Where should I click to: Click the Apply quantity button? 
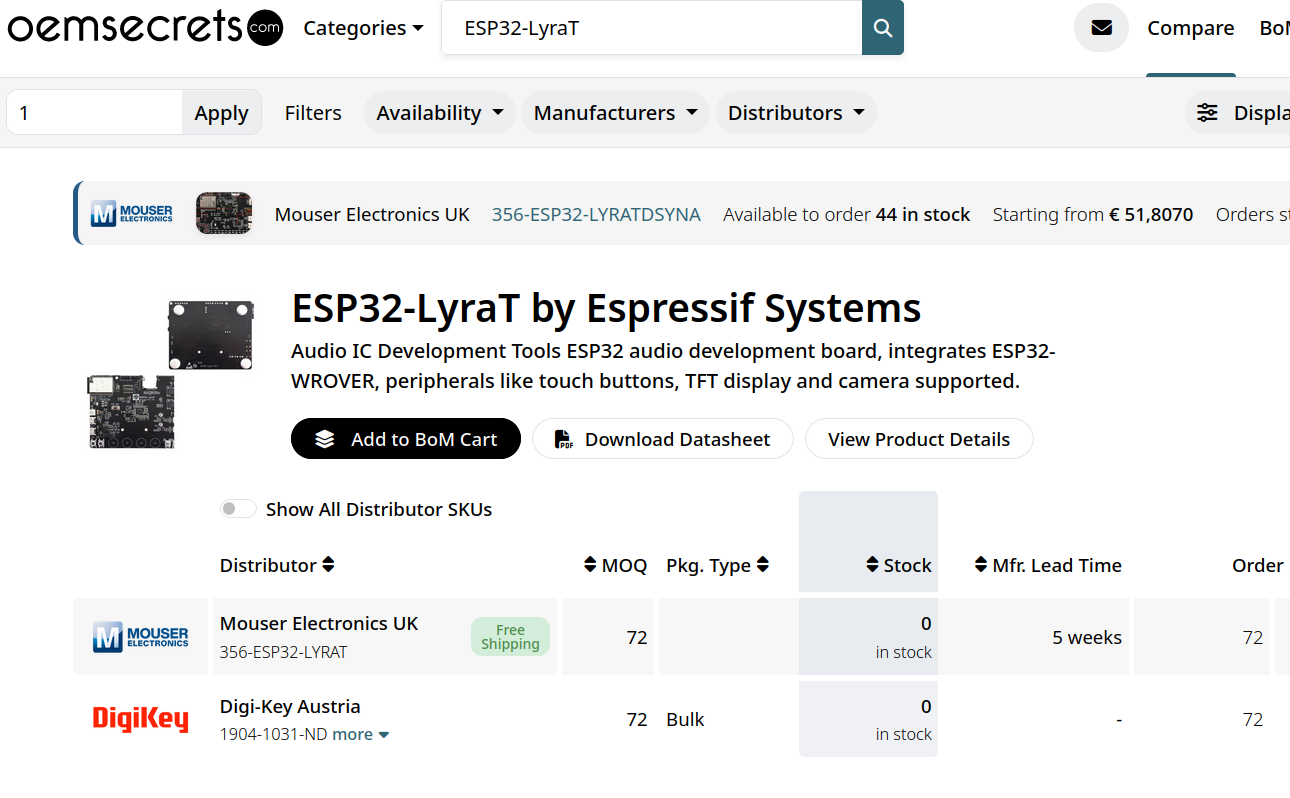[x=221, y=113]
